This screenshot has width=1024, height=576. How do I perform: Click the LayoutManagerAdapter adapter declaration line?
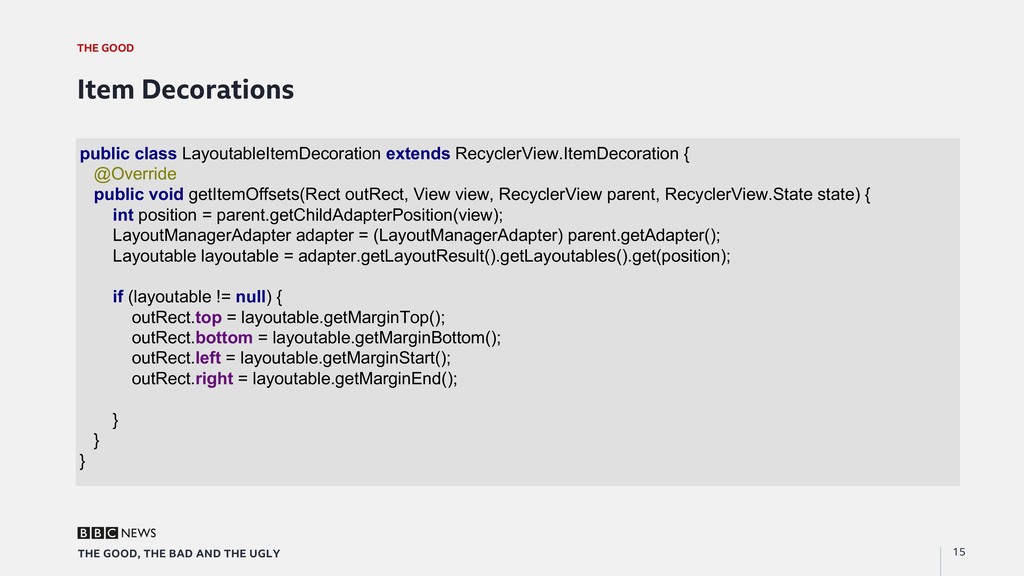tap(416, 236)
